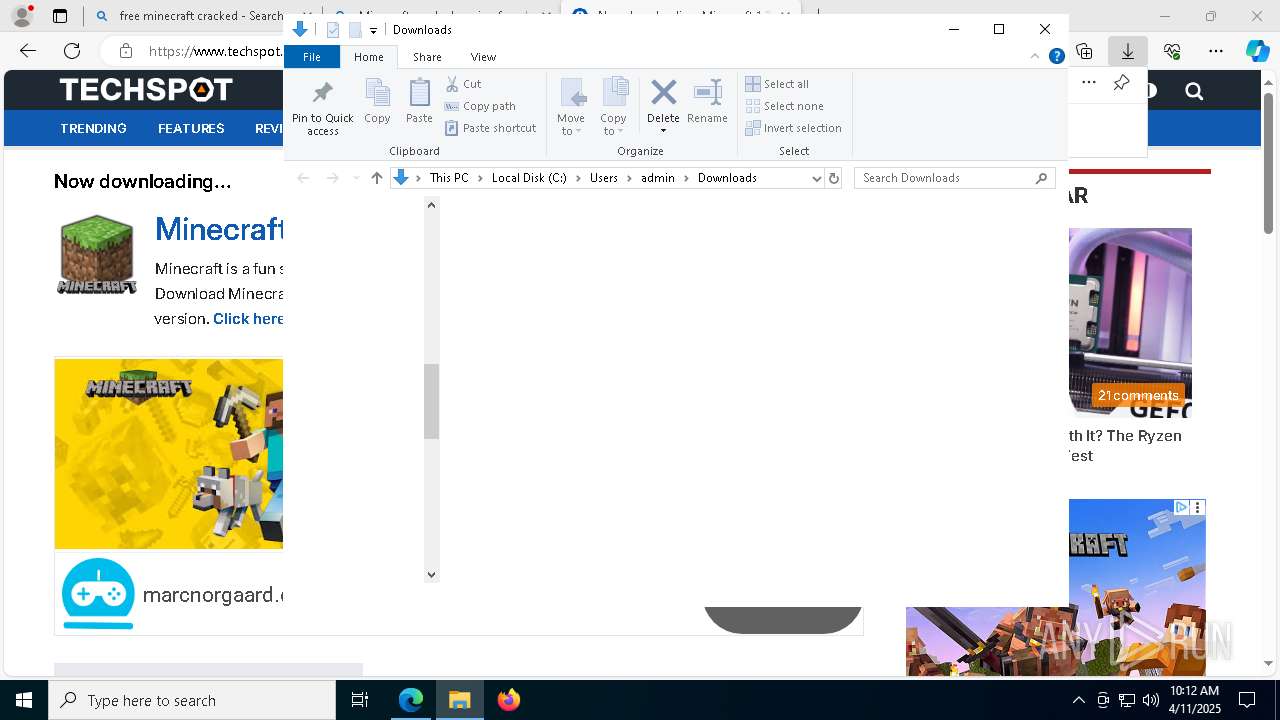Click the Minecraft title link

tap(219, 229)
